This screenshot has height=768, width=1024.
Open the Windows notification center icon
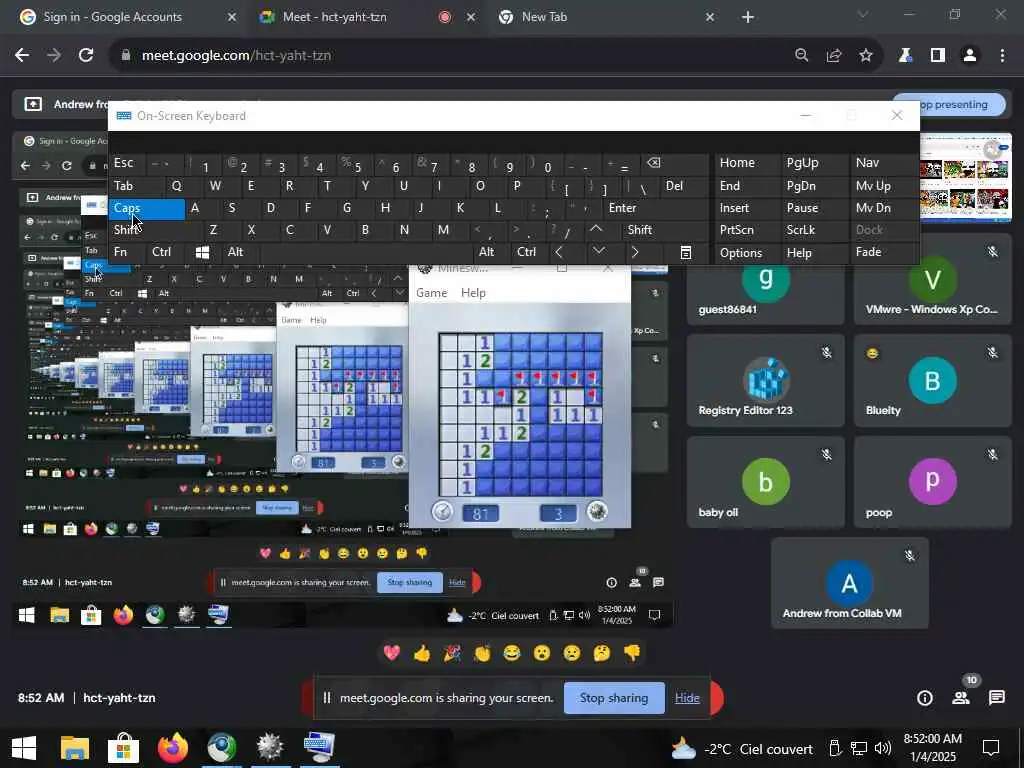[x=991, y=748]
